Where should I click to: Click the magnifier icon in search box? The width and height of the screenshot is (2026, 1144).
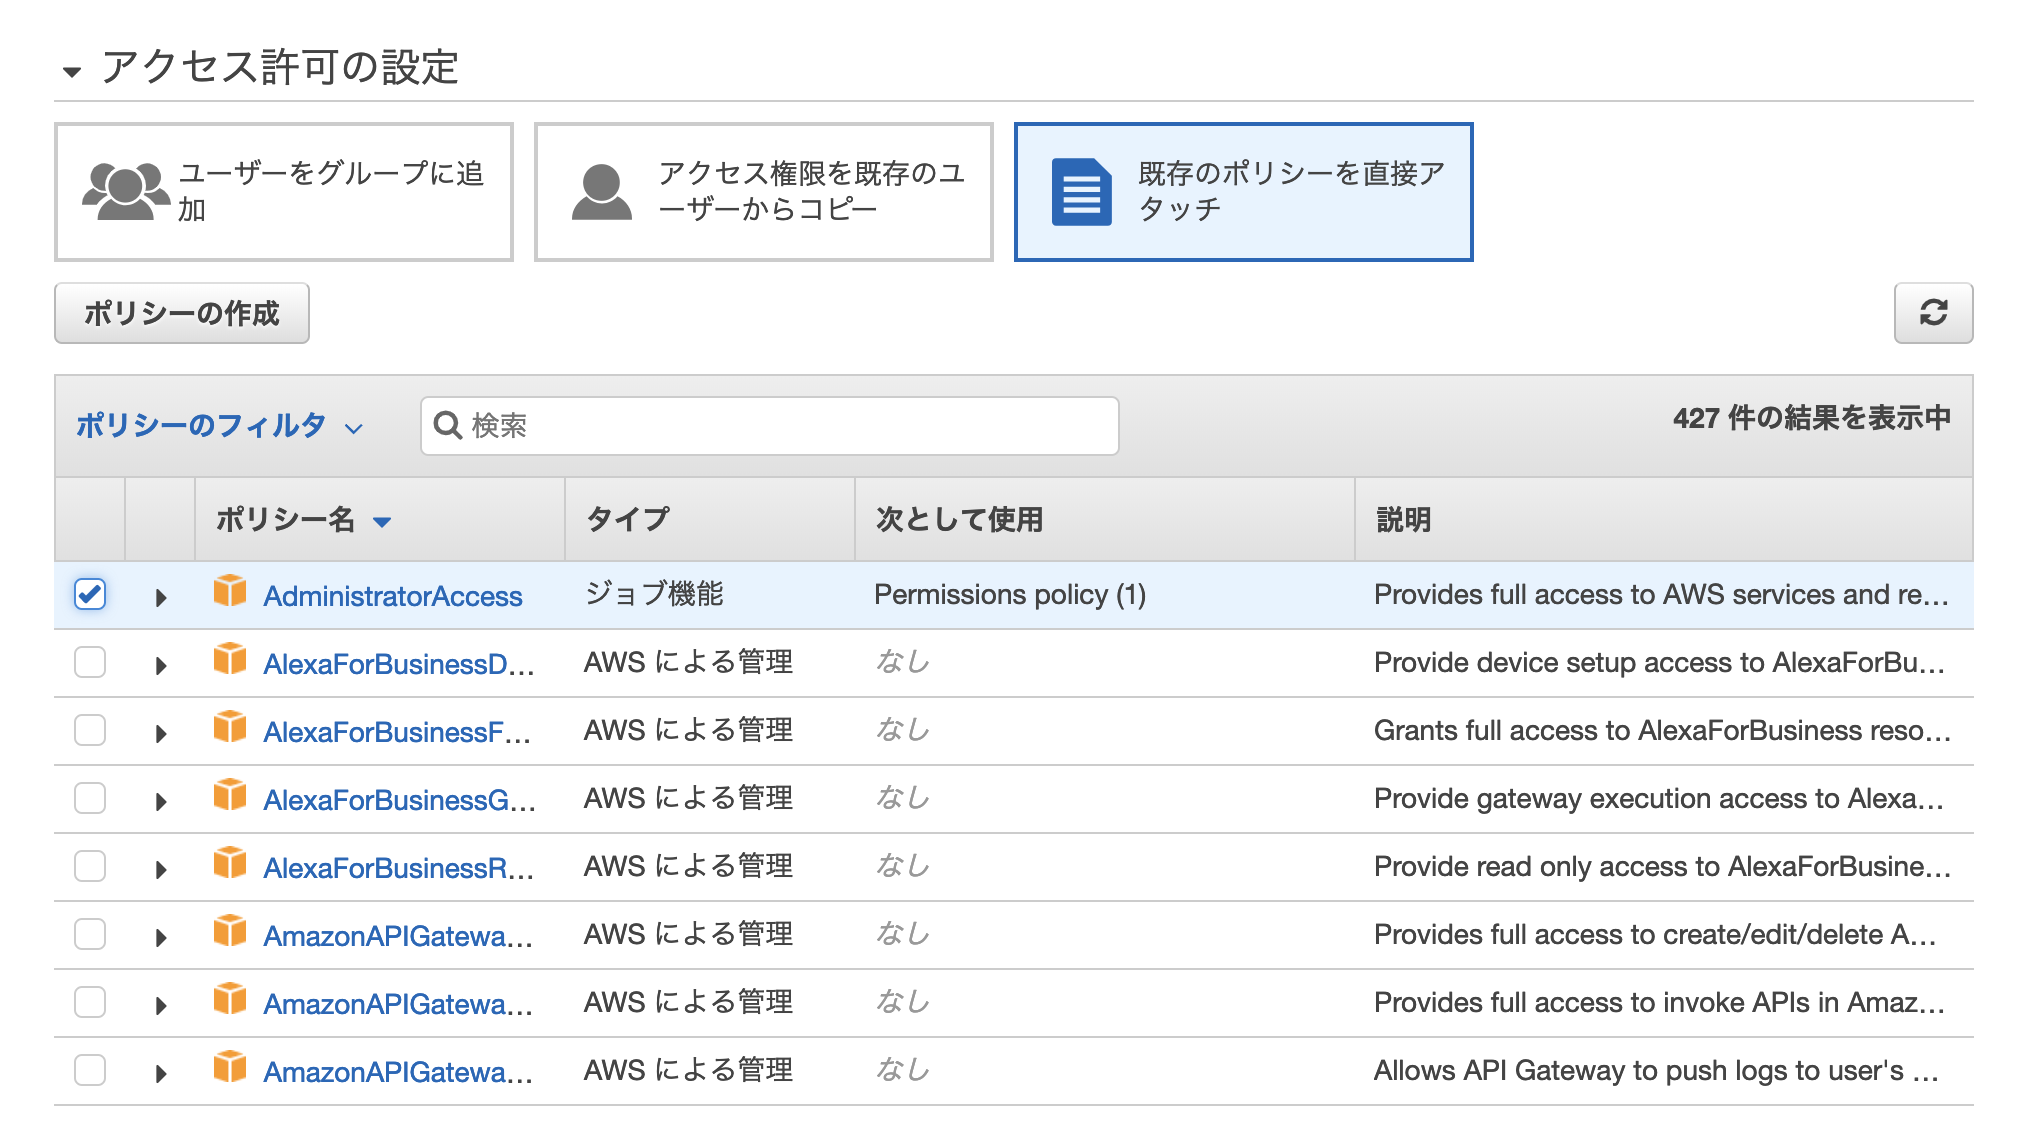447,425
